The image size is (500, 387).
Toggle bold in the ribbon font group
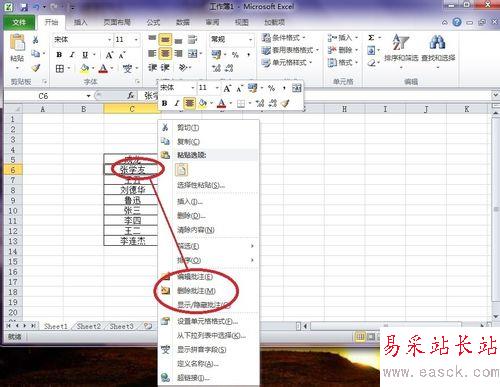[59, 54]
